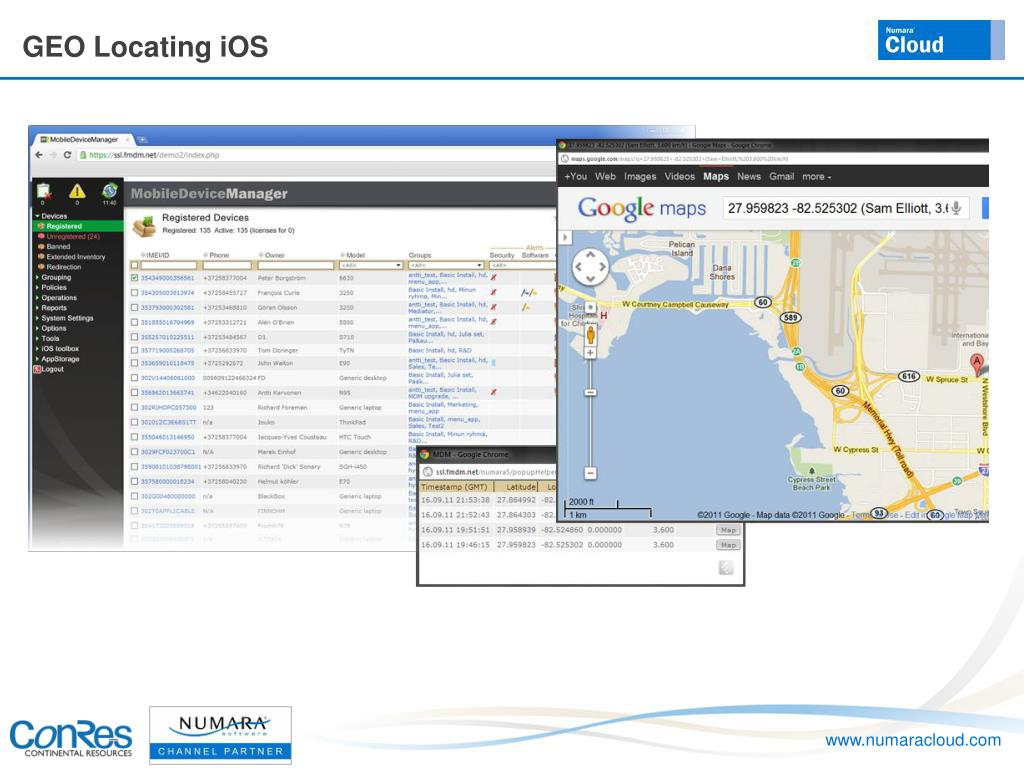Click the Google Maps search box

tap(846, 208)
